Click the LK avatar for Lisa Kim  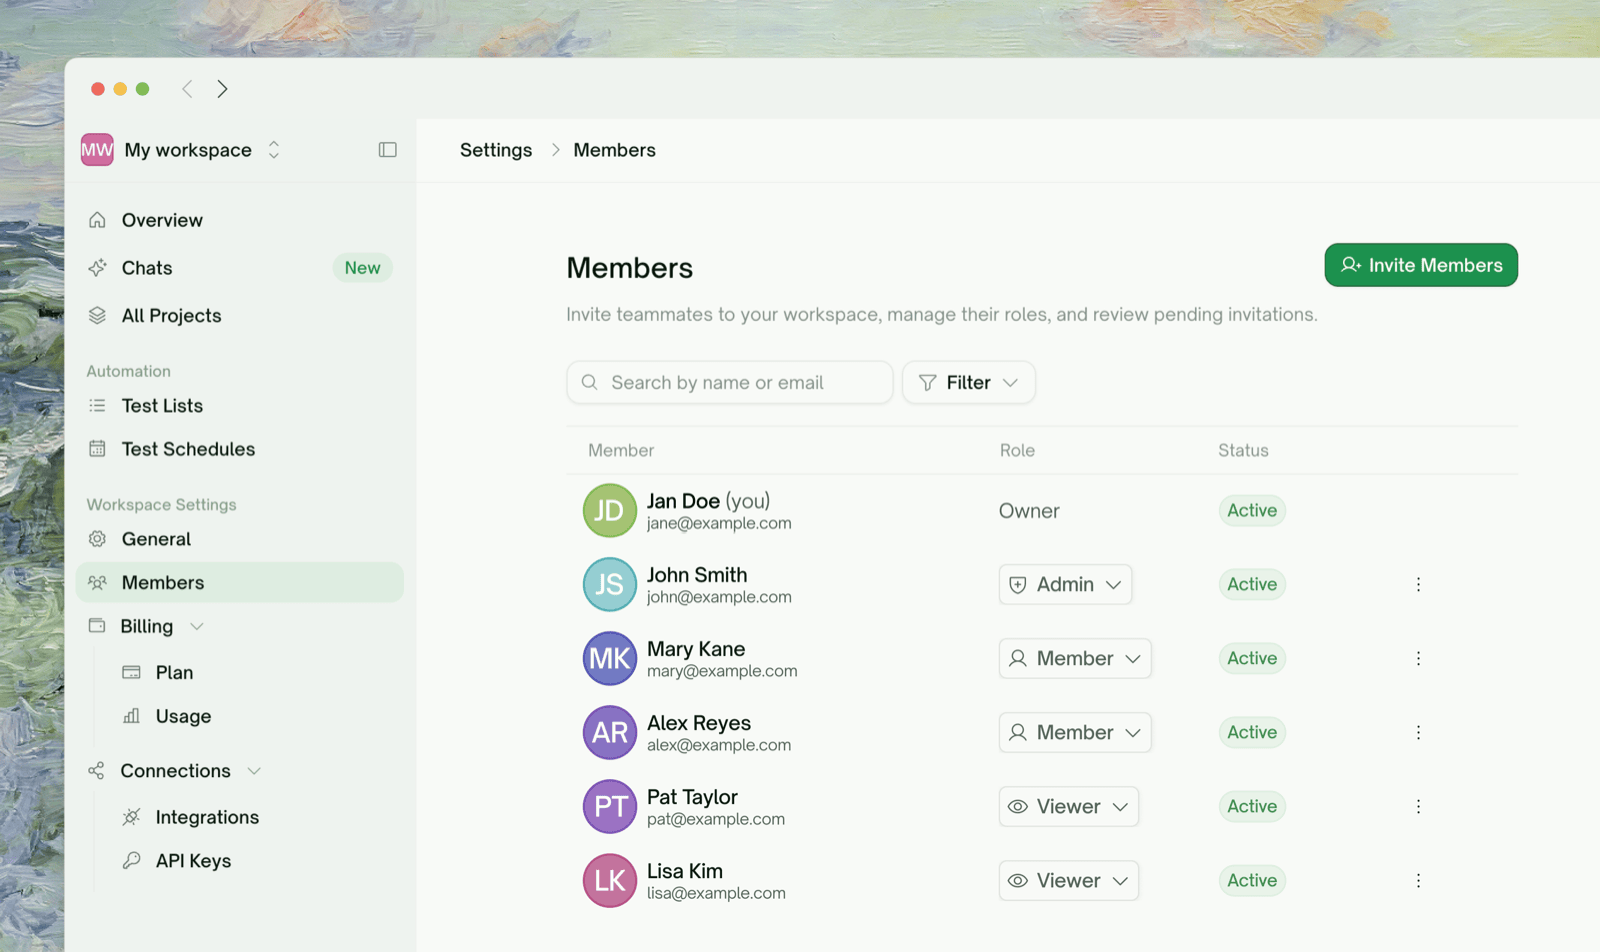coord(610,880)
